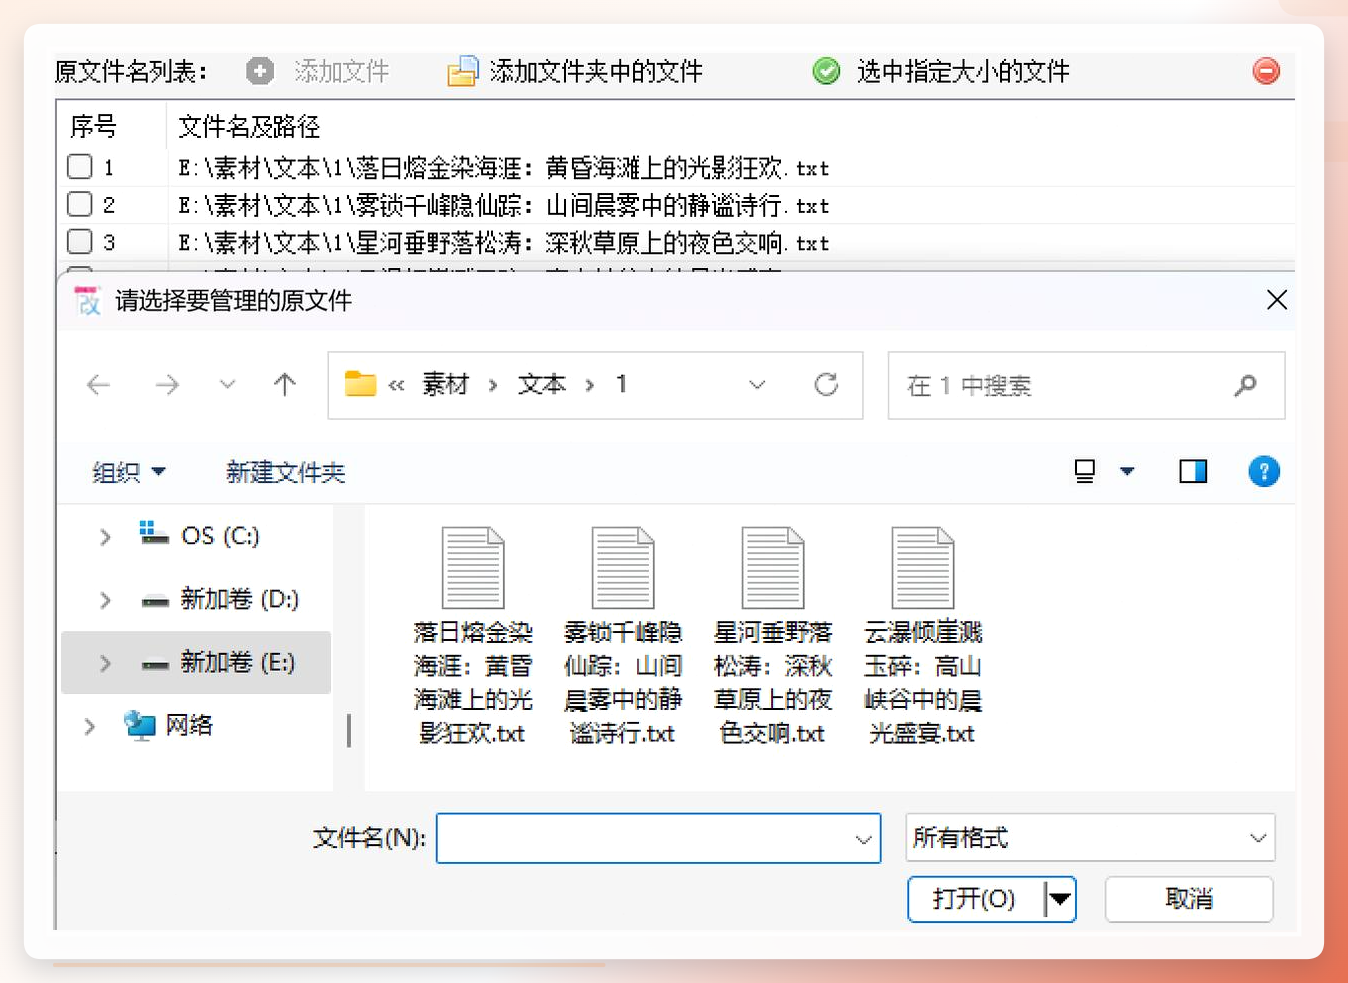Open help with blue question mark

[x=1264, y=471]
